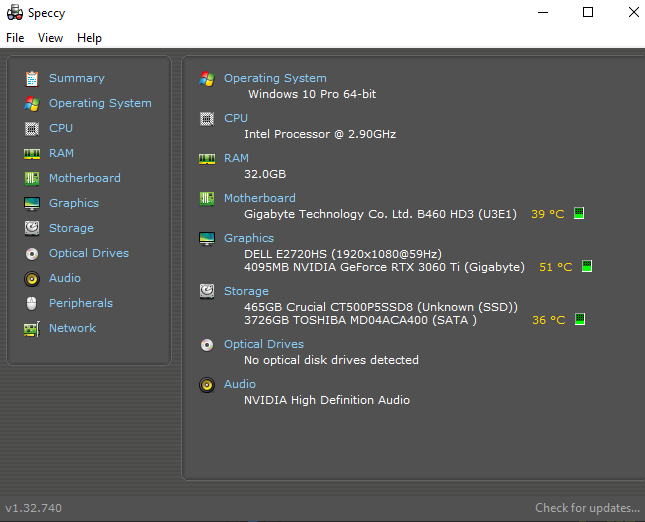The image size is (645, 522).
Task: Click the CPU chip icon in sidebar
Action: [x=32, y=129]
